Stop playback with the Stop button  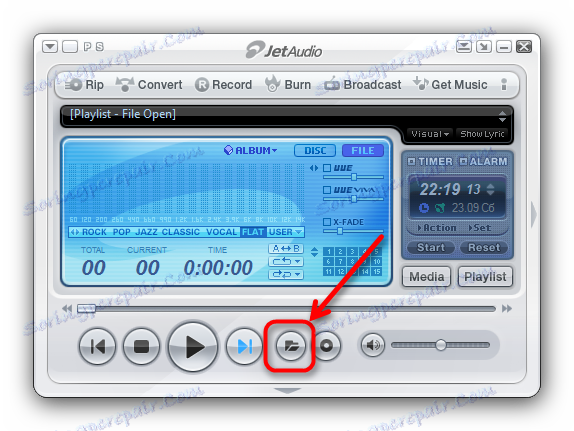(x=141, y=346)
